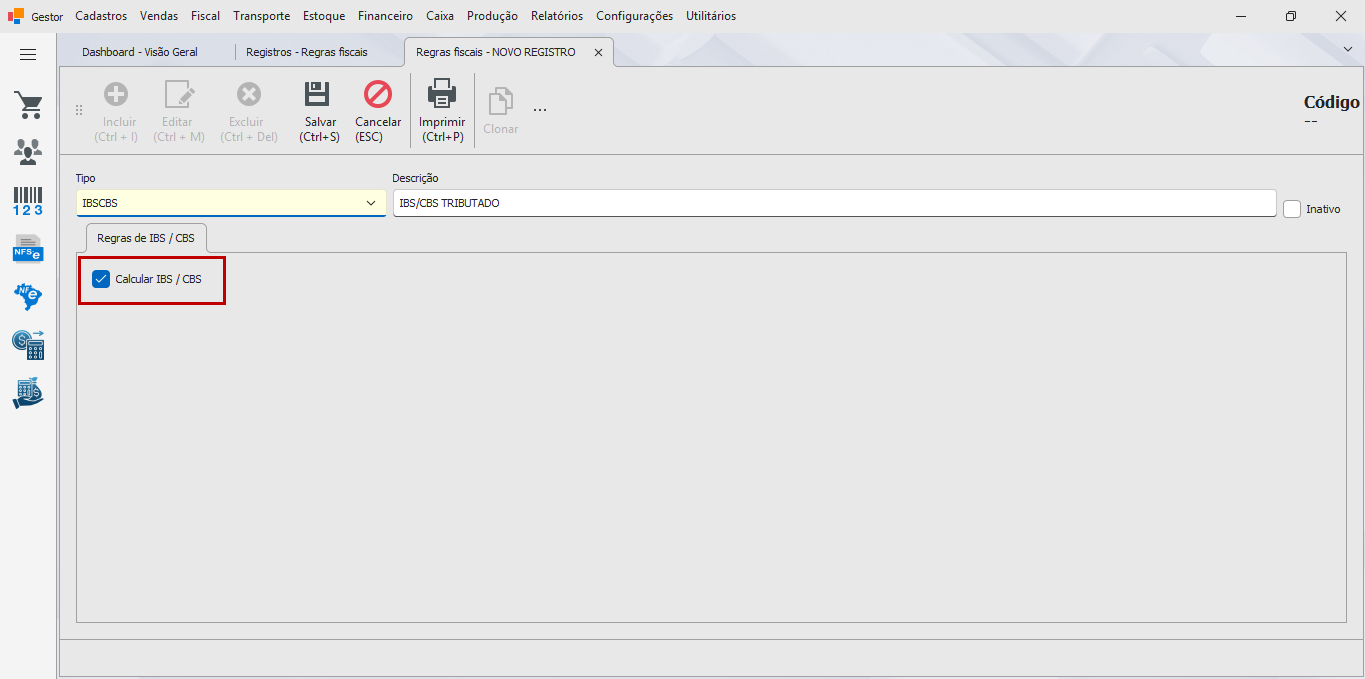
Task: Open the barcode 123 products icon
Action: [x=28, y=200]
